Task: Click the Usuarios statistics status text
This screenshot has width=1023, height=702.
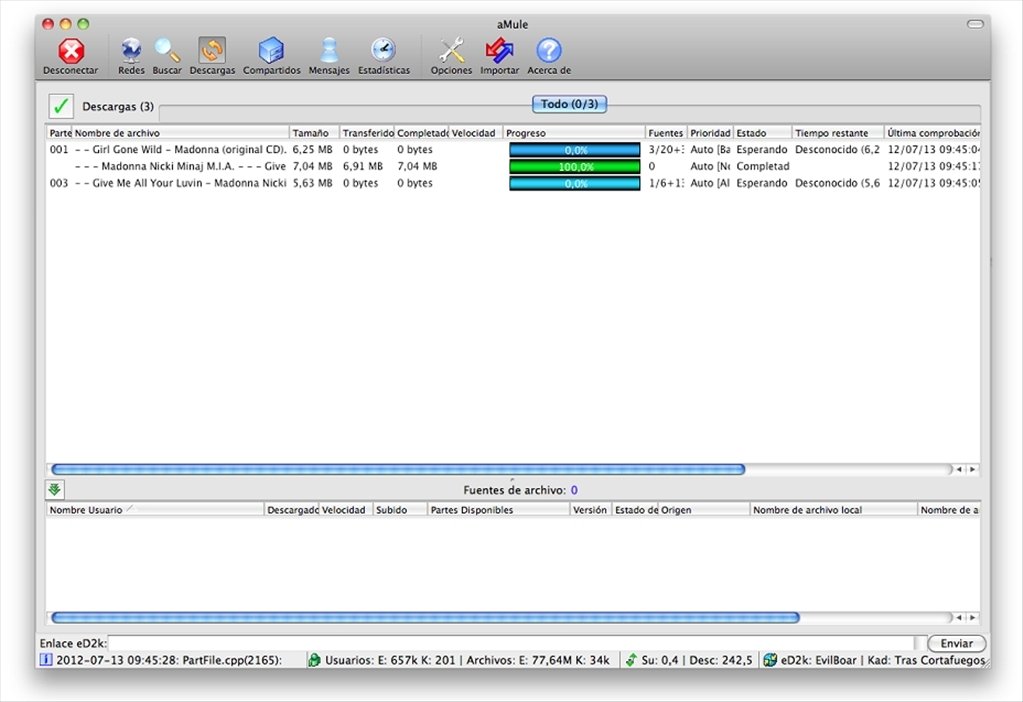Action: [x=467, y=660]
